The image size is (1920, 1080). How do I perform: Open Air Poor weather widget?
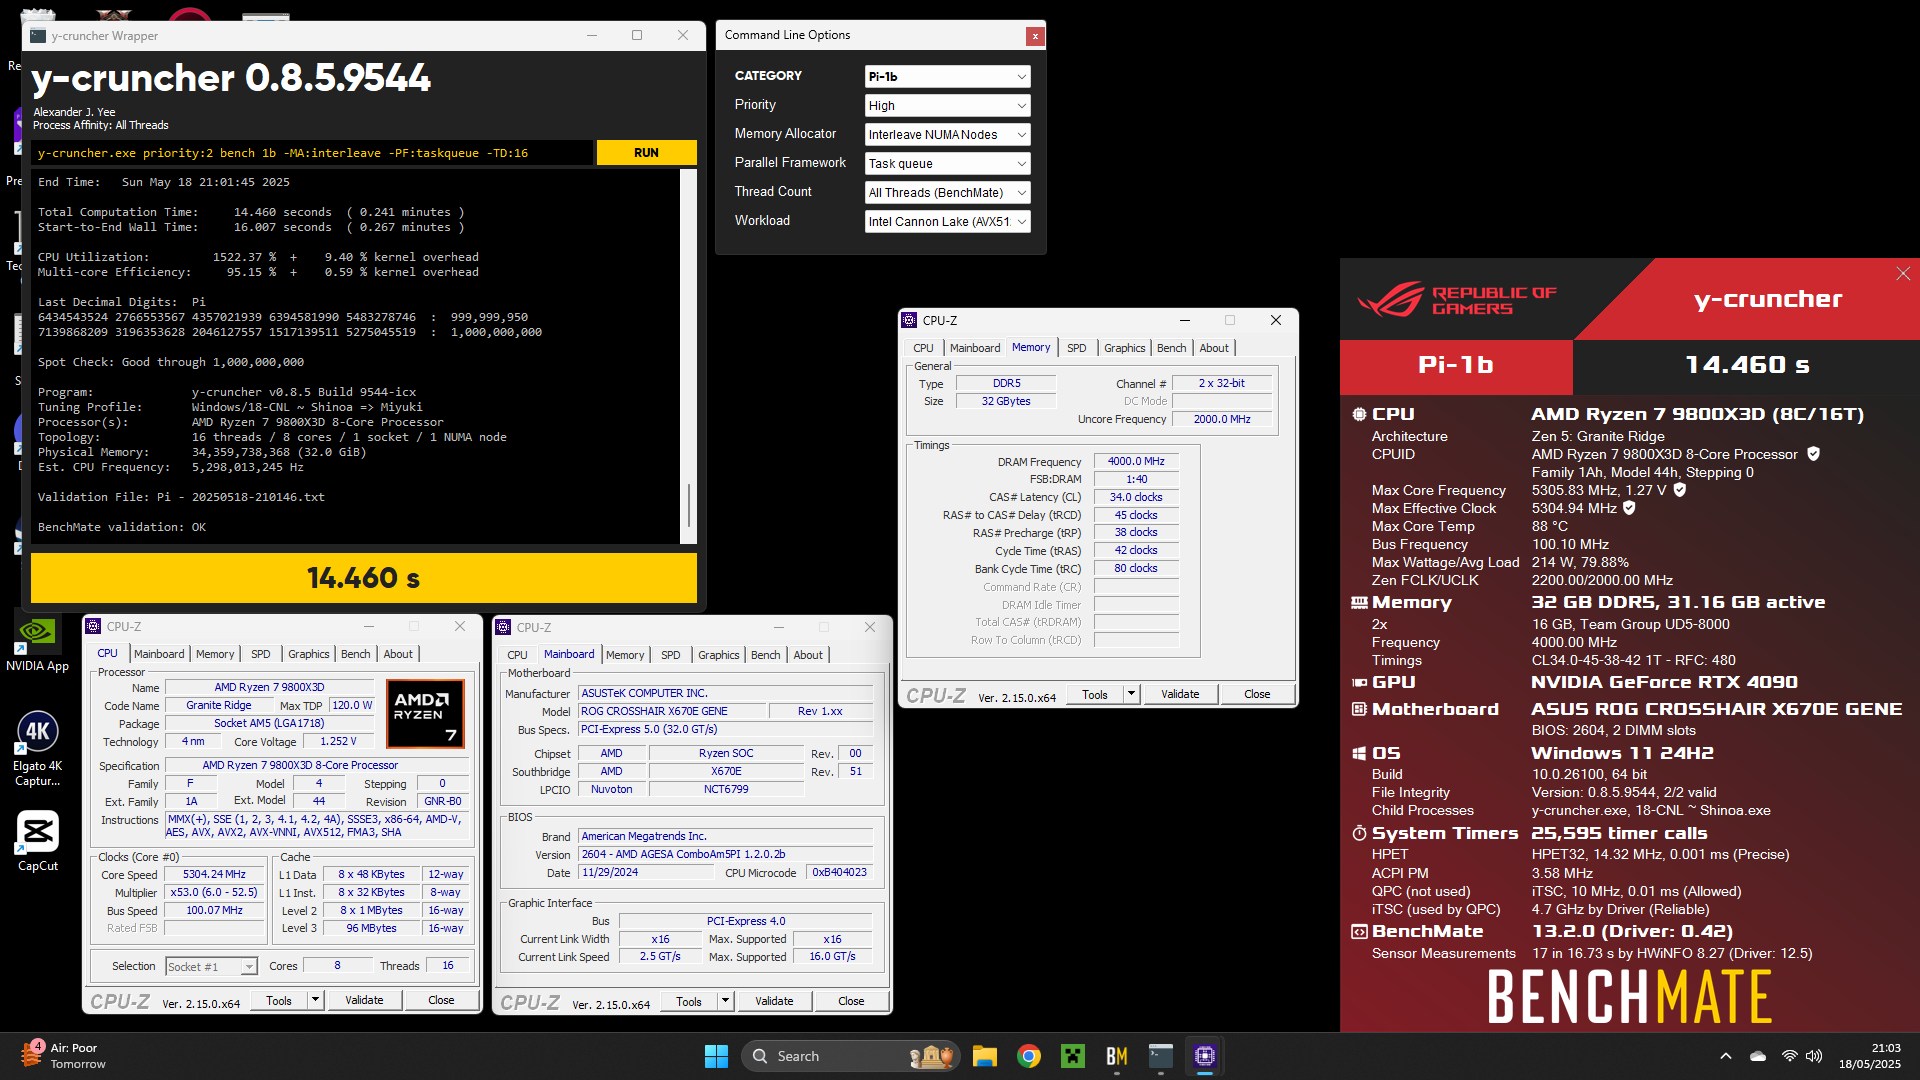coord(62,1055)
